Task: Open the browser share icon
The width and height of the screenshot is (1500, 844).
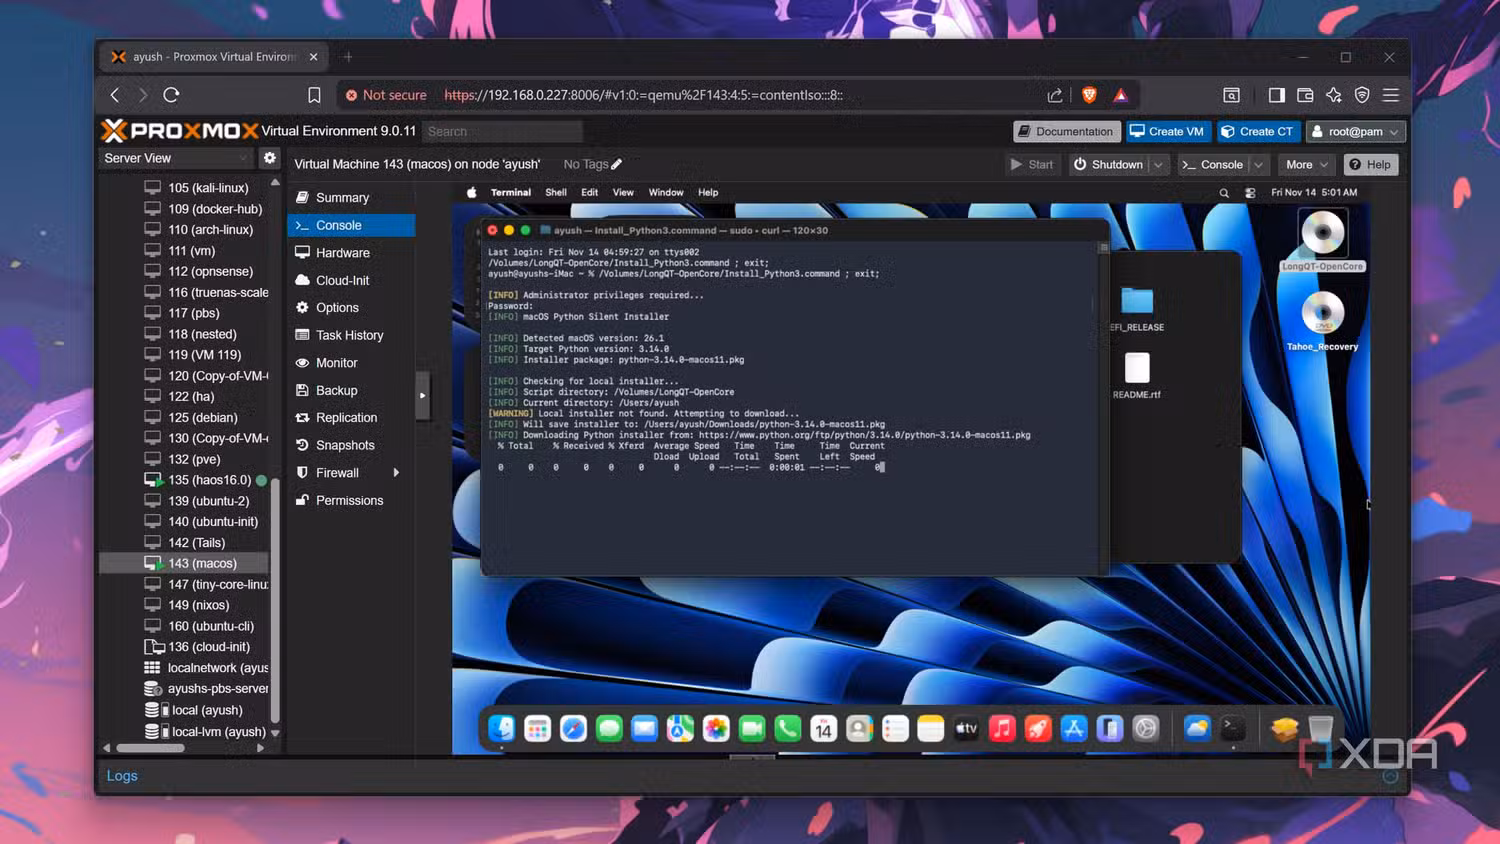Action: [x=1055, y=95]
